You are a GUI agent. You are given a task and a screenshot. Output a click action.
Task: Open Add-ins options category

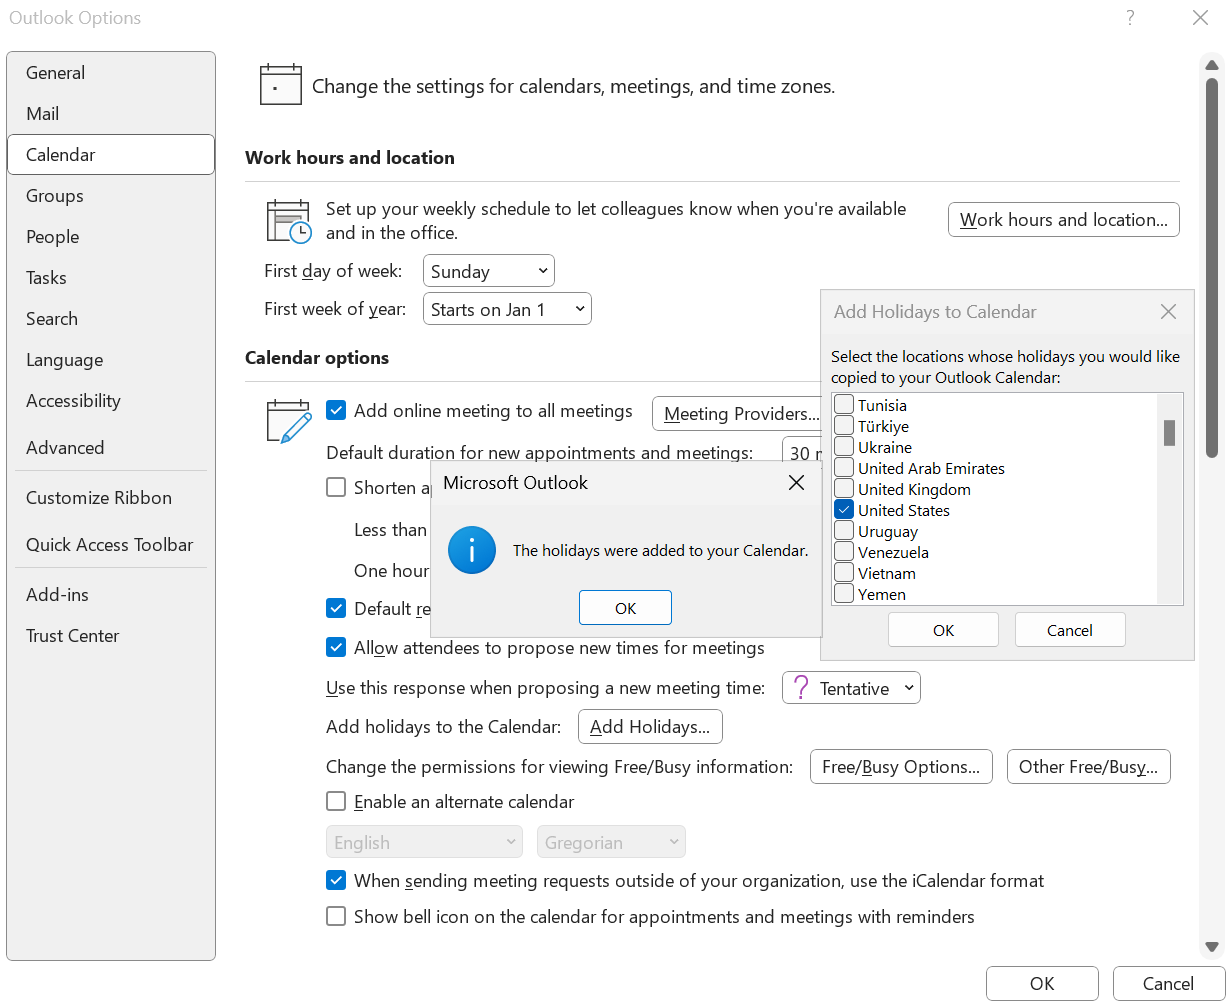click(111, 595)
